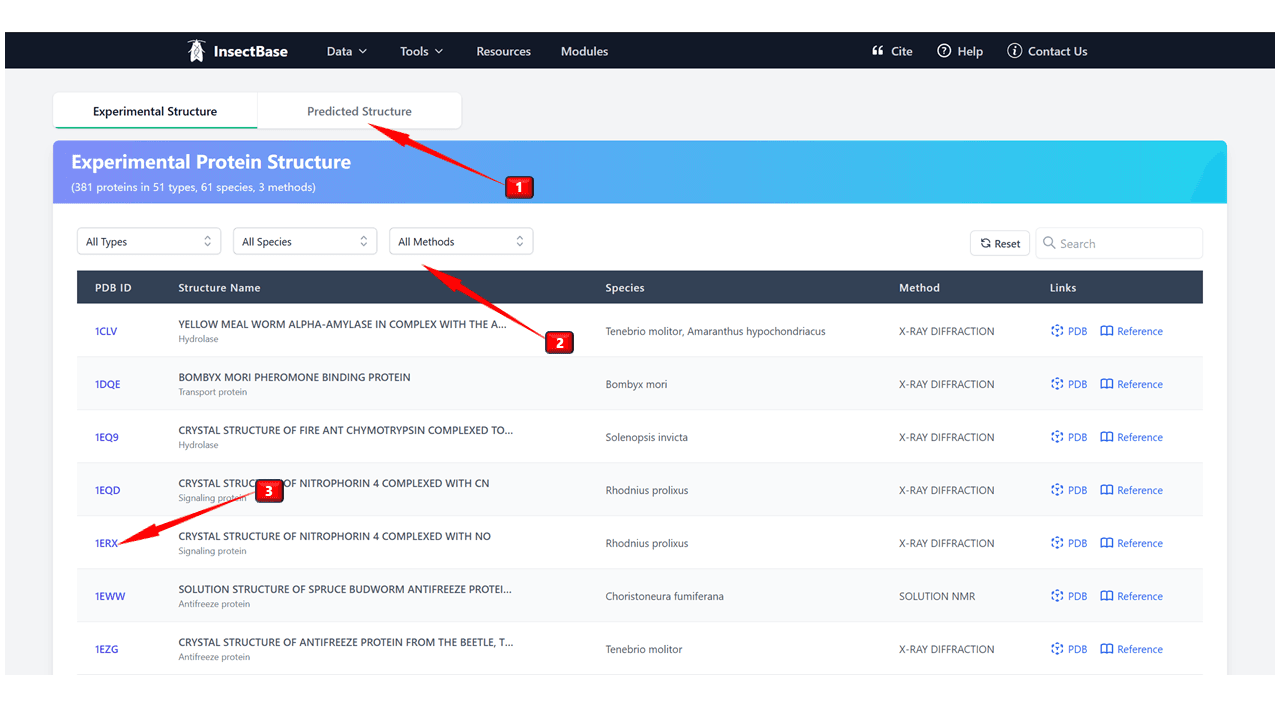Switch to the Predicted Structure tab
The width and height of the screenshot is (1280, 720).
point(359,111)
